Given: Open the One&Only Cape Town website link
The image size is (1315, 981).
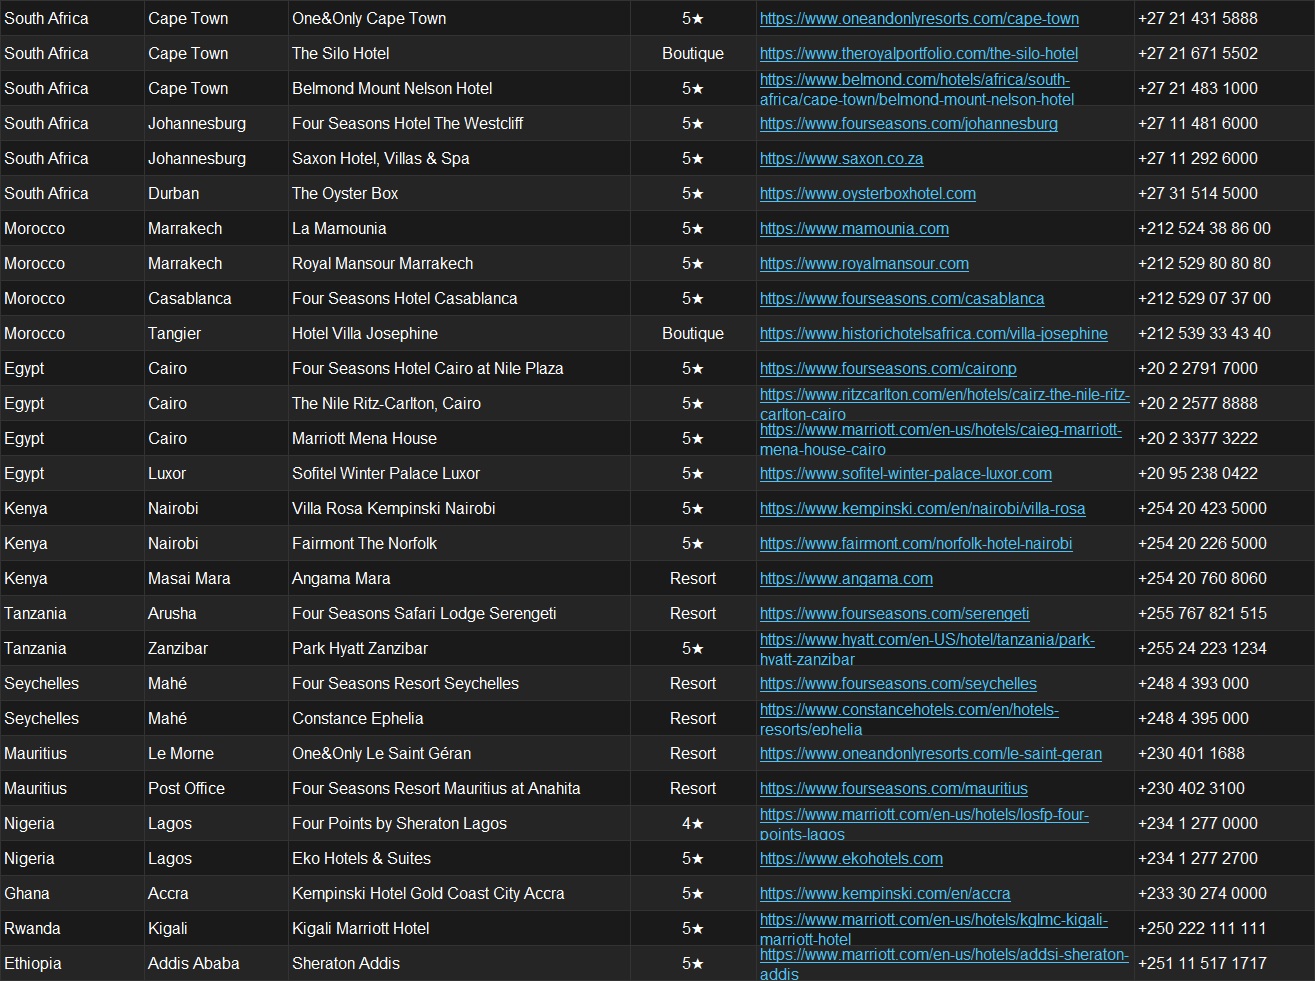Looking at the screenshot, I should pyautogui.click(x=919, y=18).
